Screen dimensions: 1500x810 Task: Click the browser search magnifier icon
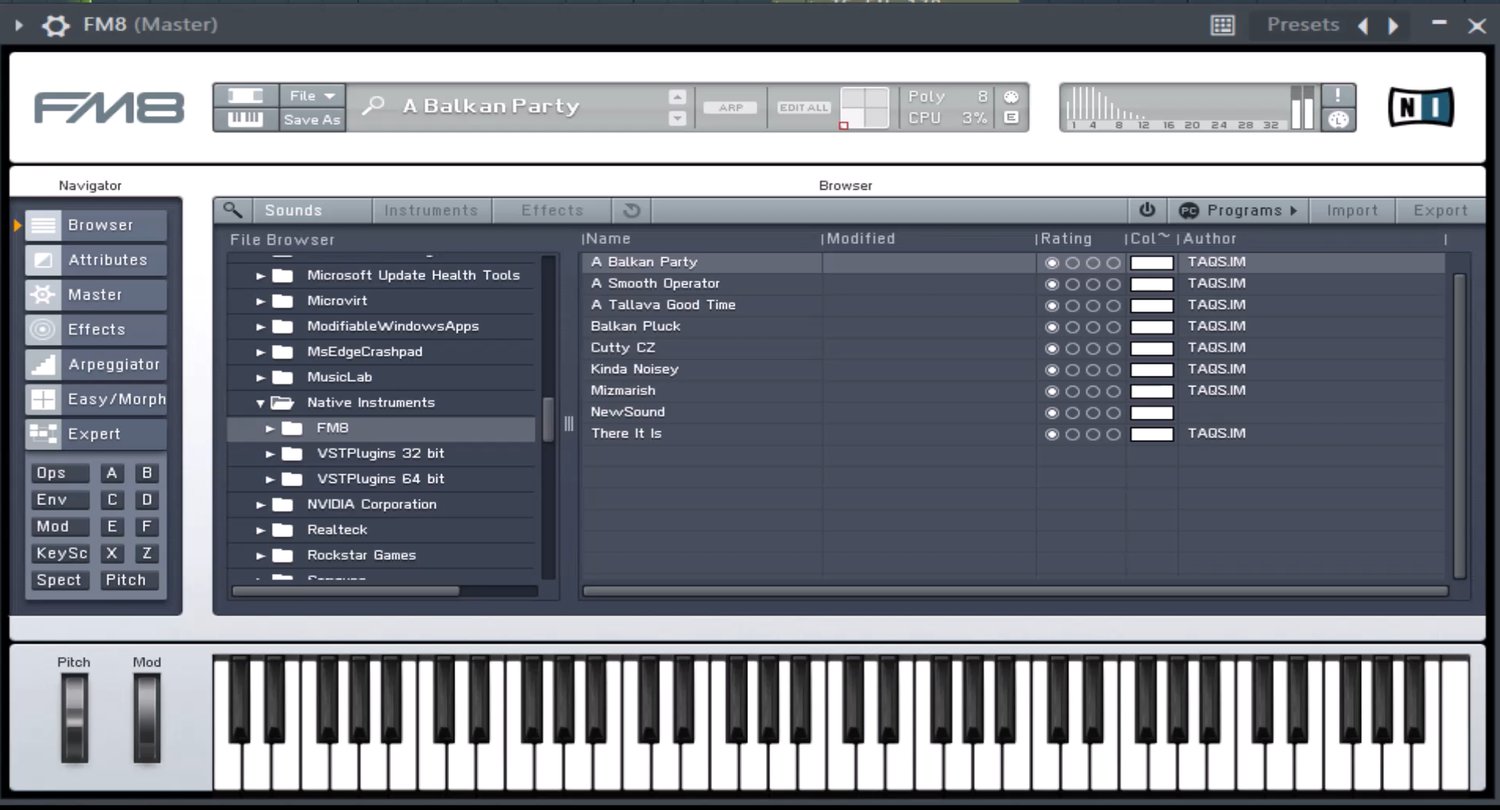(232, 210)
